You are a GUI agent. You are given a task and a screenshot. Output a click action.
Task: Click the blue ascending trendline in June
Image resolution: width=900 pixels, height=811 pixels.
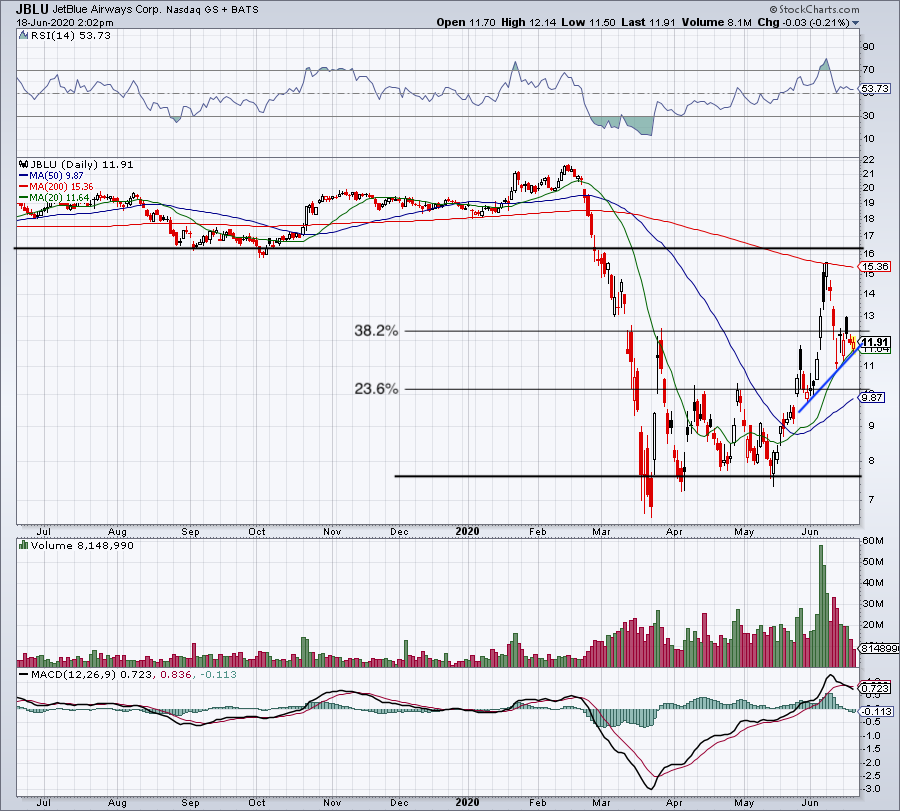click(829, 378)
